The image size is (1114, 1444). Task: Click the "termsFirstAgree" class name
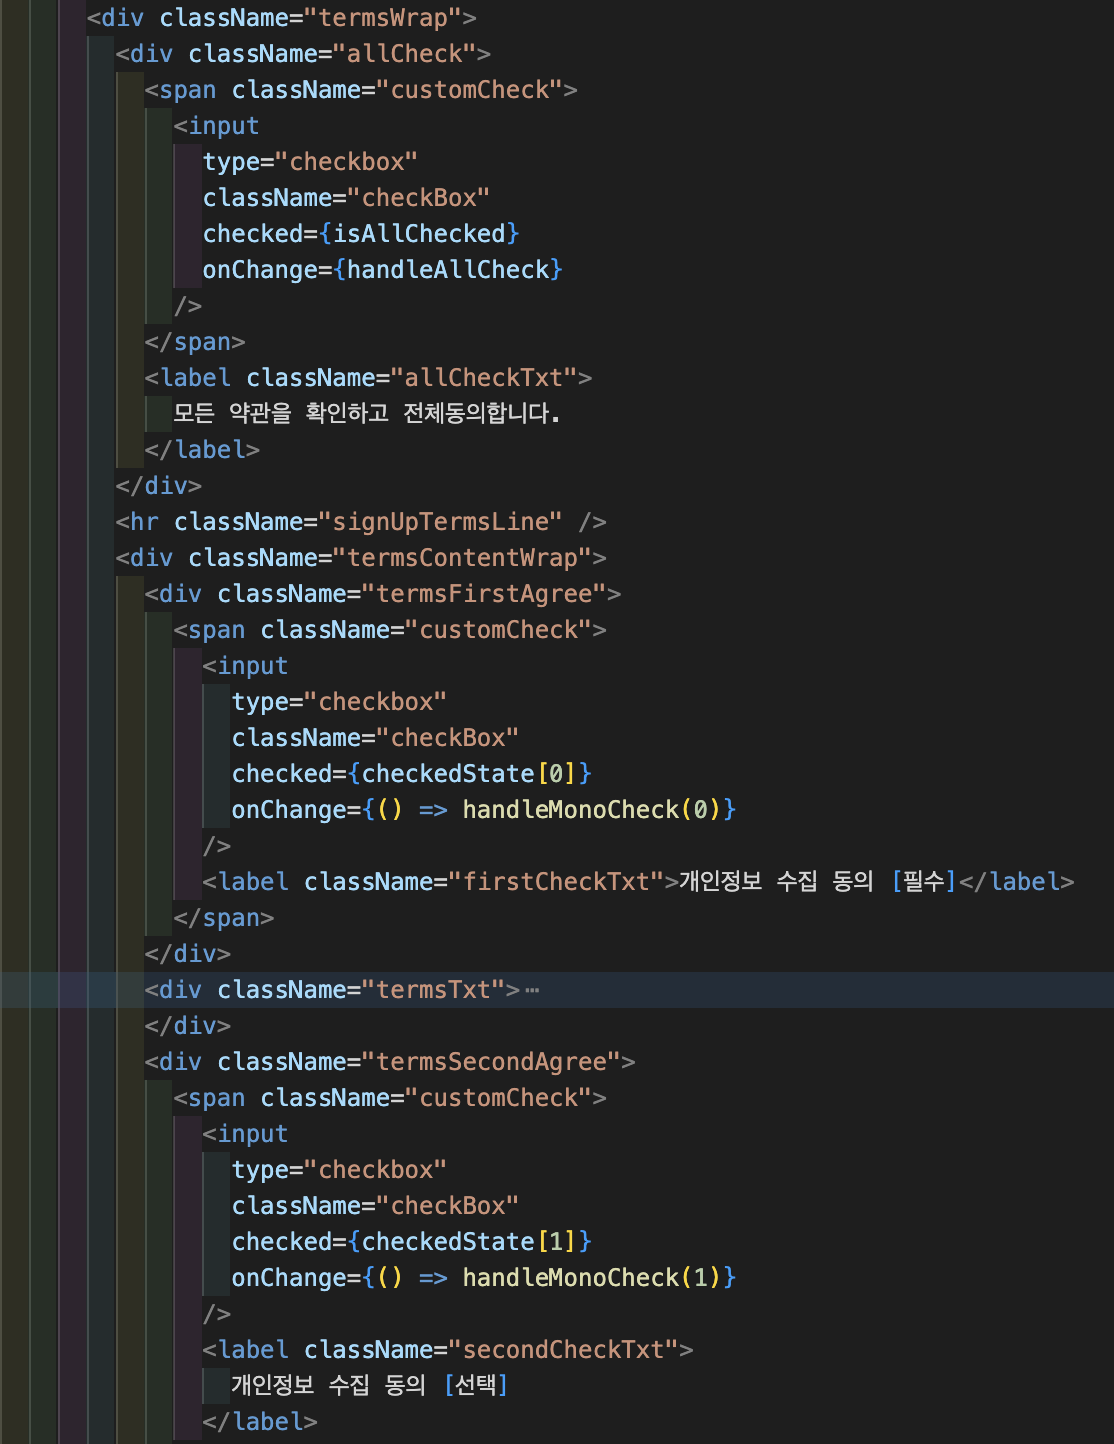point(484,594)
